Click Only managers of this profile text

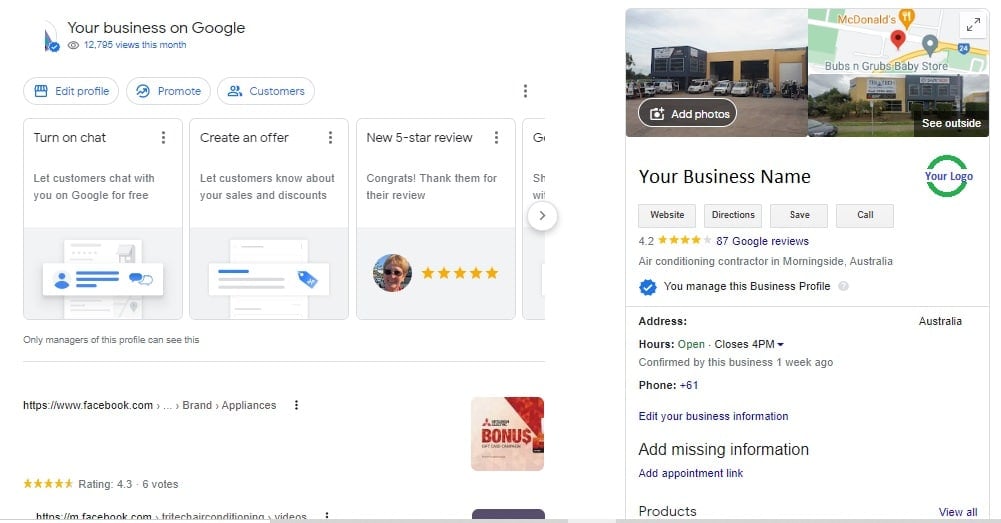[111, 340]
